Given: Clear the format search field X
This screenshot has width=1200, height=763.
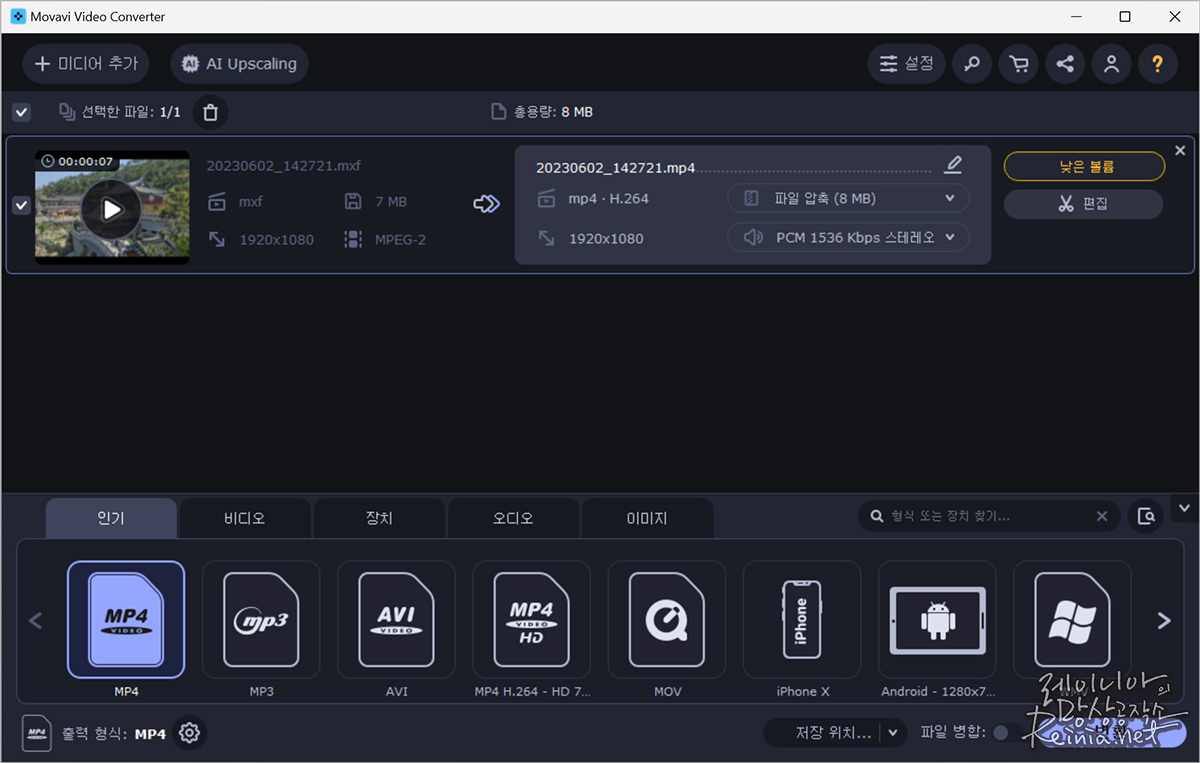Looking at the screenshot, I should tap(1102, 516).
